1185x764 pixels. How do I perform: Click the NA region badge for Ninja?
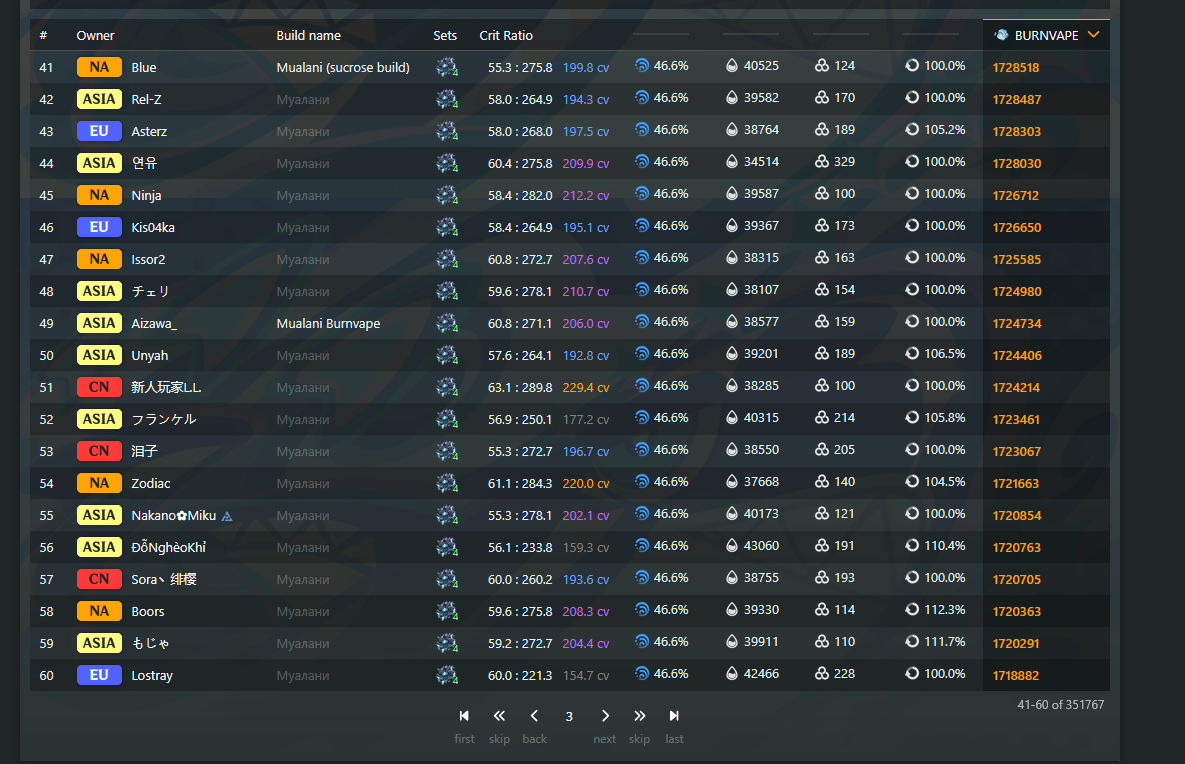point(99,195)
